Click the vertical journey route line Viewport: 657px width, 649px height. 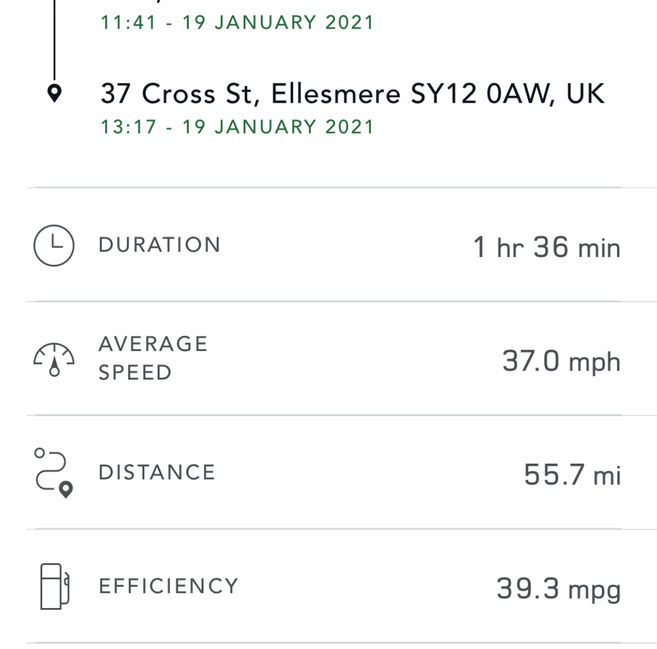pyautogui.click(x=54, y=40)
